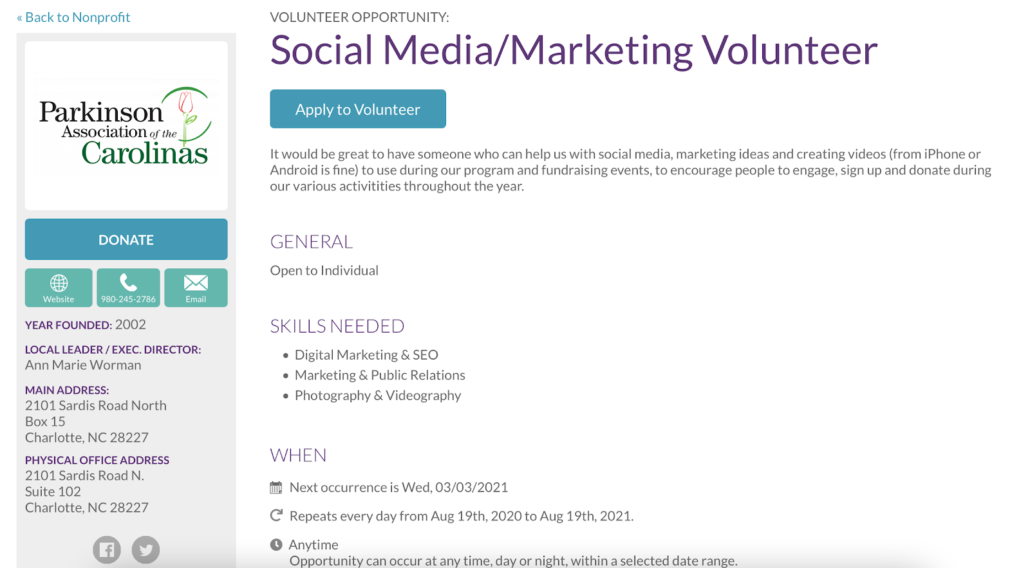The width and height of the screenshot is (1030, 568).
Task: Click the phone icon 980-245-2786
Action: click(x=128, y=288)
